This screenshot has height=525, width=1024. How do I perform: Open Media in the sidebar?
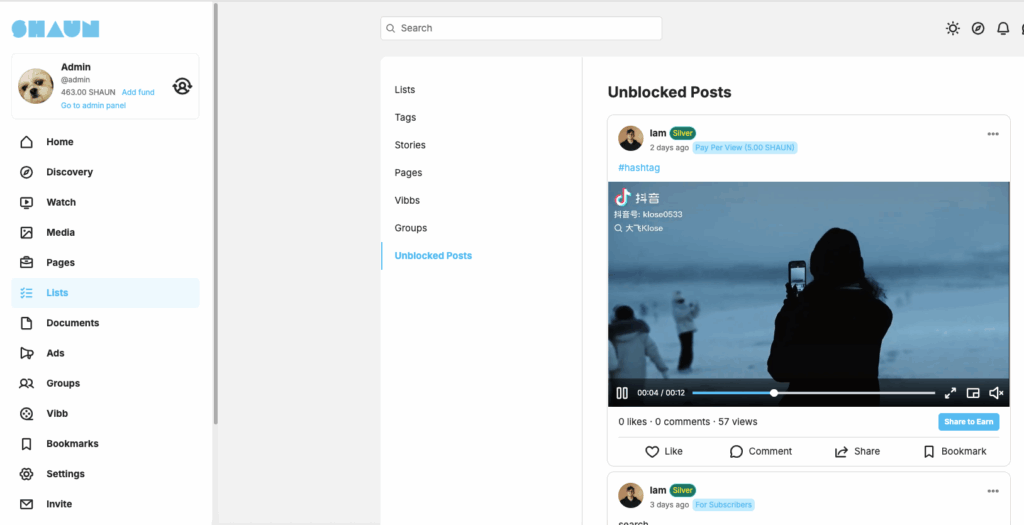[105, 232]
